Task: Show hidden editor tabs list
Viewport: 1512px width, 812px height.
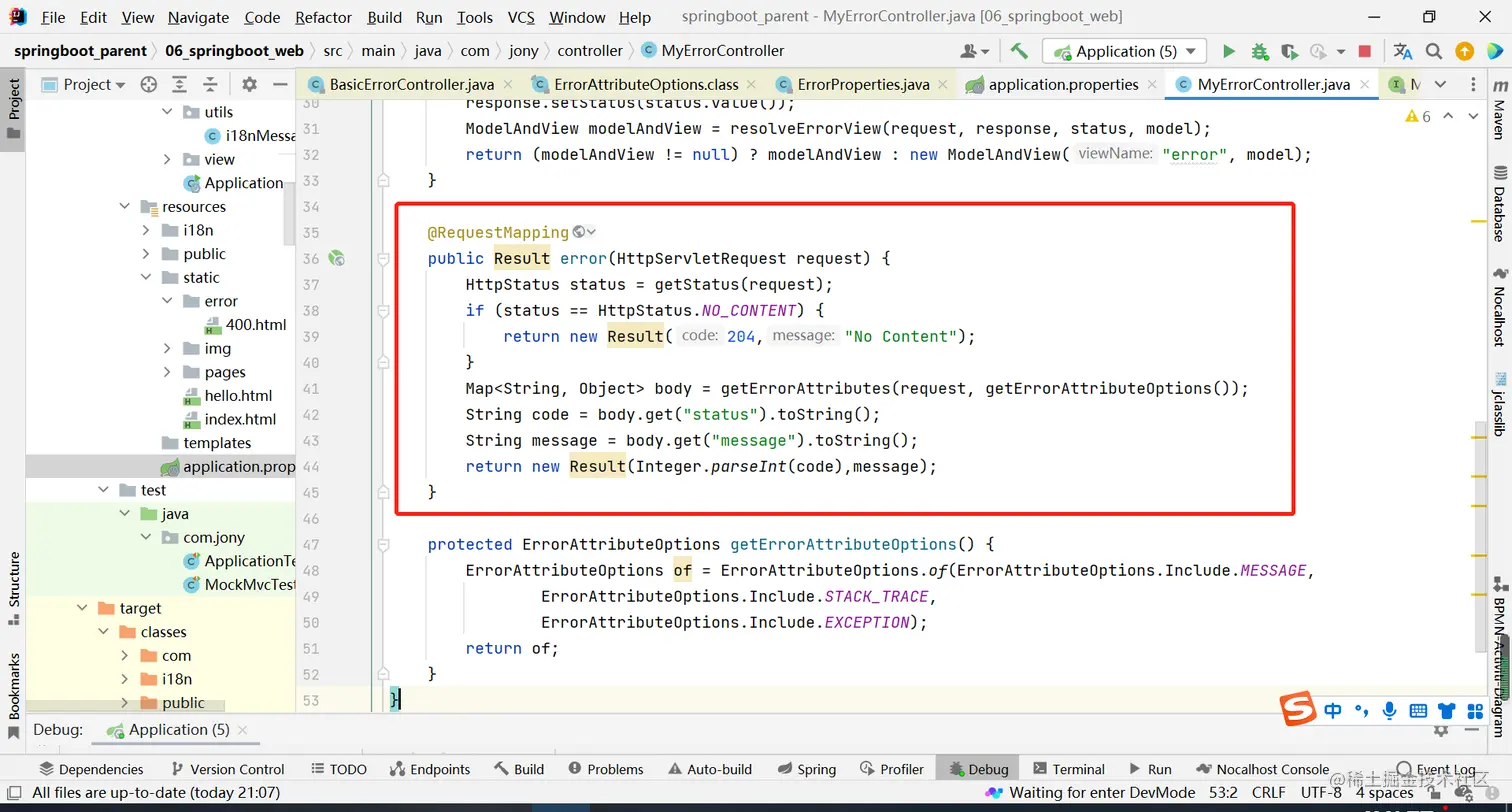Action: [1441, 85]
